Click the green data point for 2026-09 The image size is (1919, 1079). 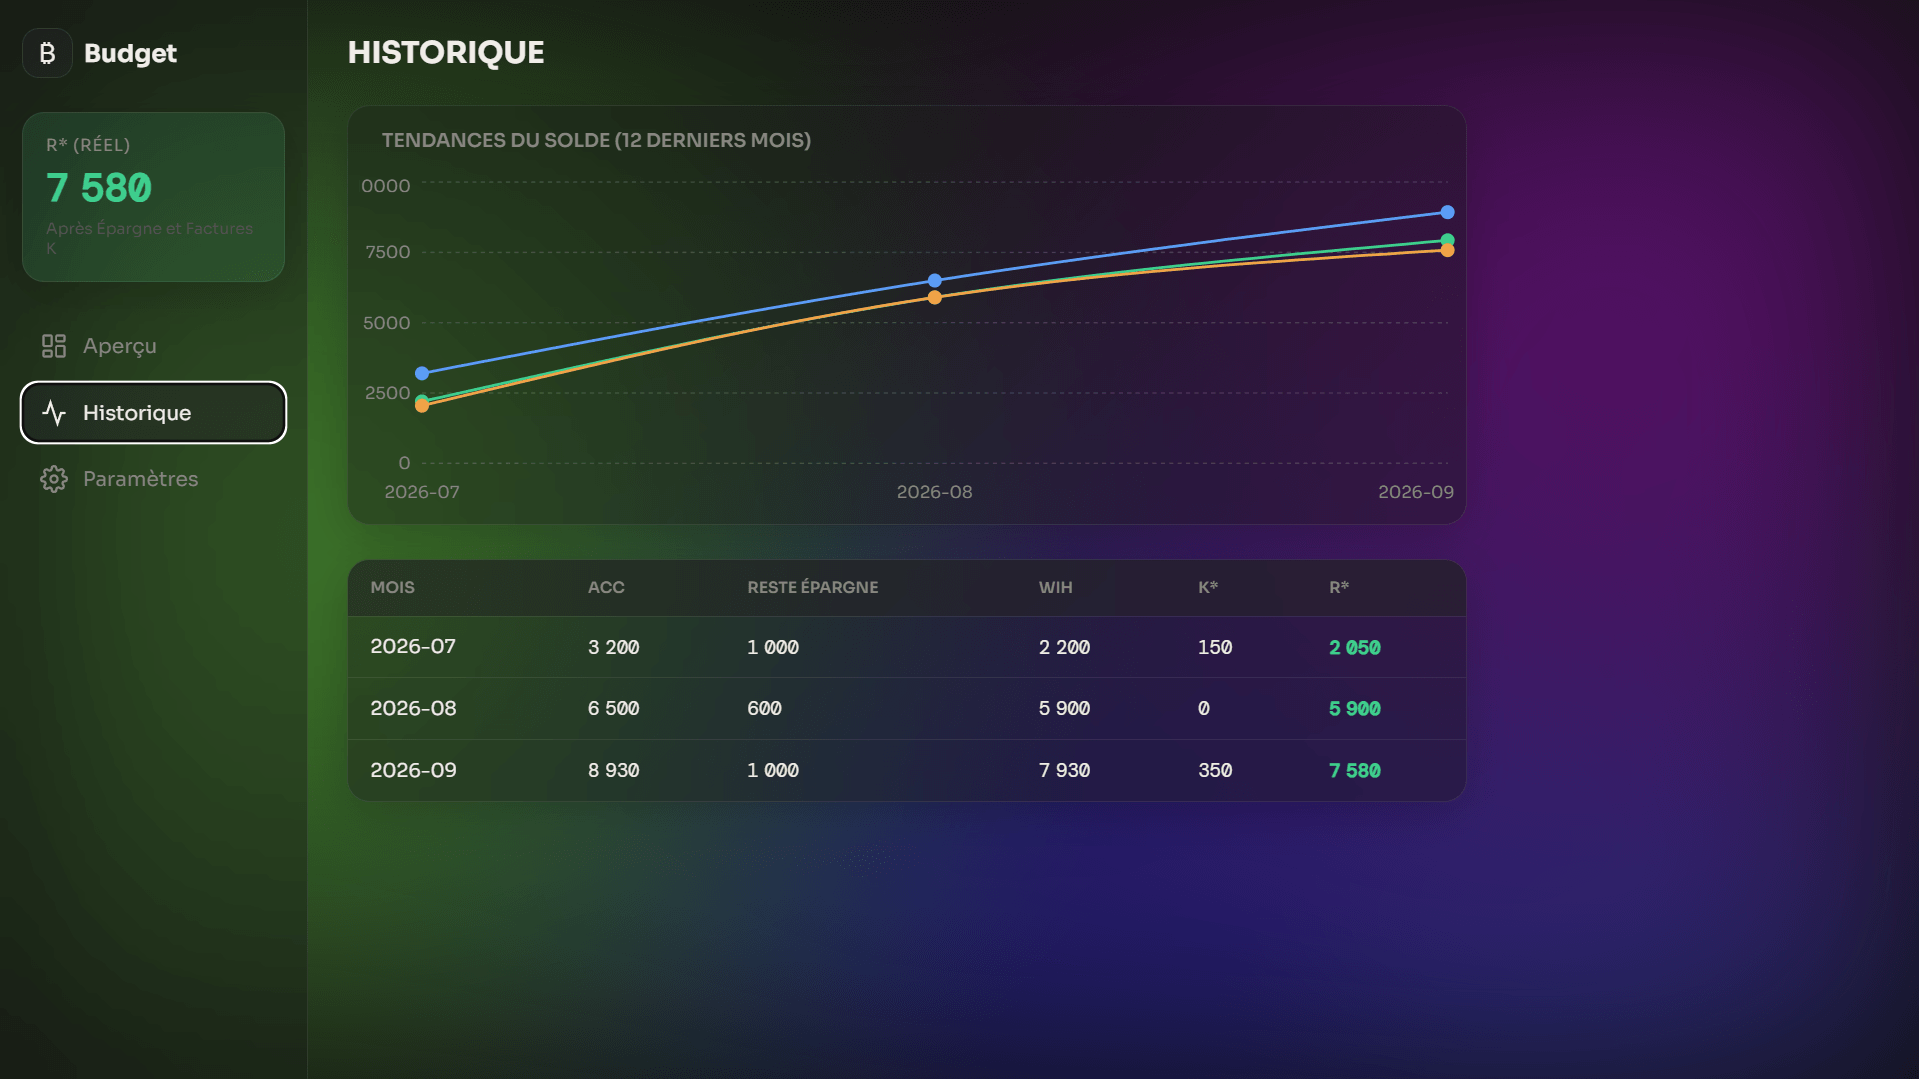coord(1447,240)
